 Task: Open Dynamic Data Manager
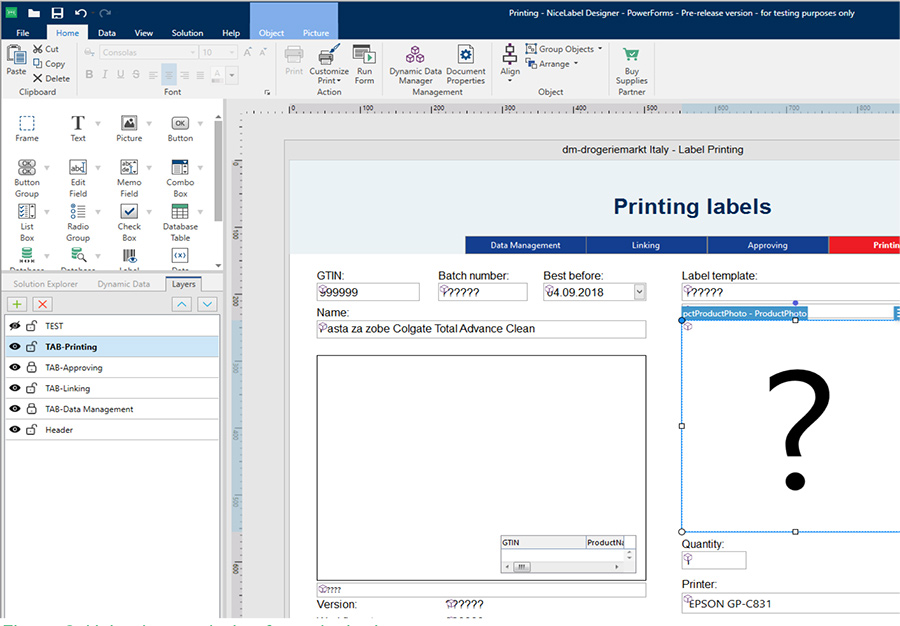pyautogui.click(x=416, y=64)
